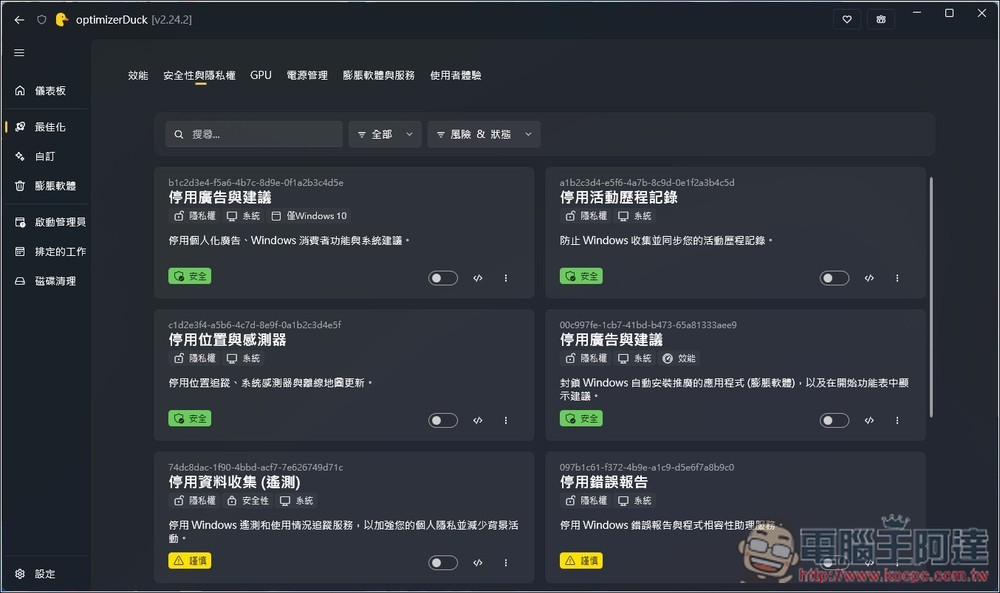
Task: Click the 停用位置與感測器 title text
Action: pyautogui.click(x=227, y=340)
